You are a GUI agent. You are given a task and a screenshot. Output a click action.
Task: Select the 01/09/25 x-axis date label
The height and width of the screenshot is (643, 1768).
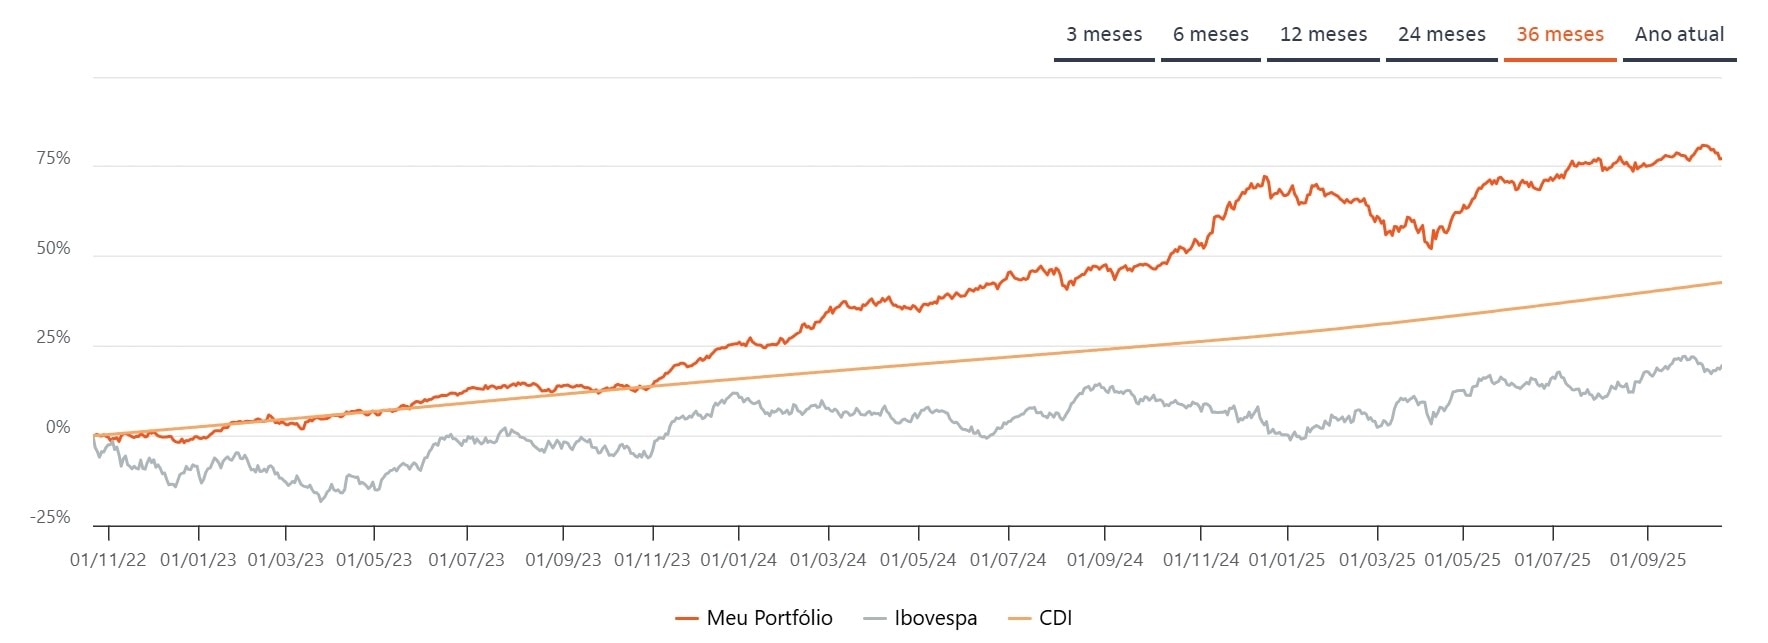[1647, 560]
